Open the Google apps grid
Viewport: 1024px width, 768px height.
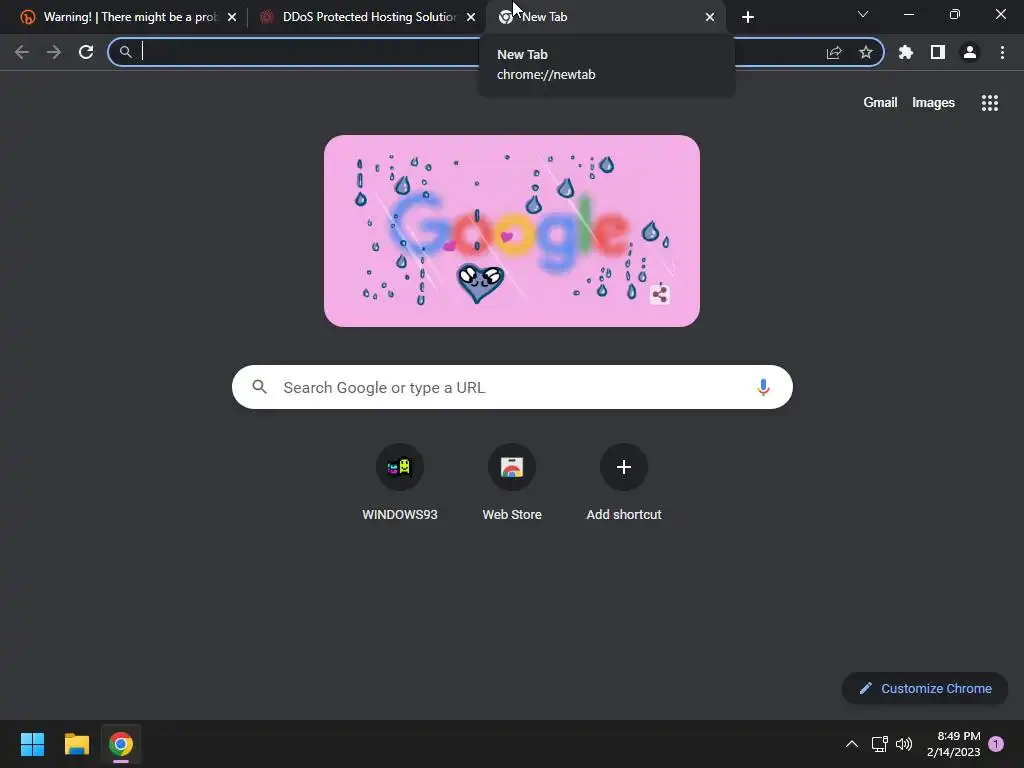[990, 103]
